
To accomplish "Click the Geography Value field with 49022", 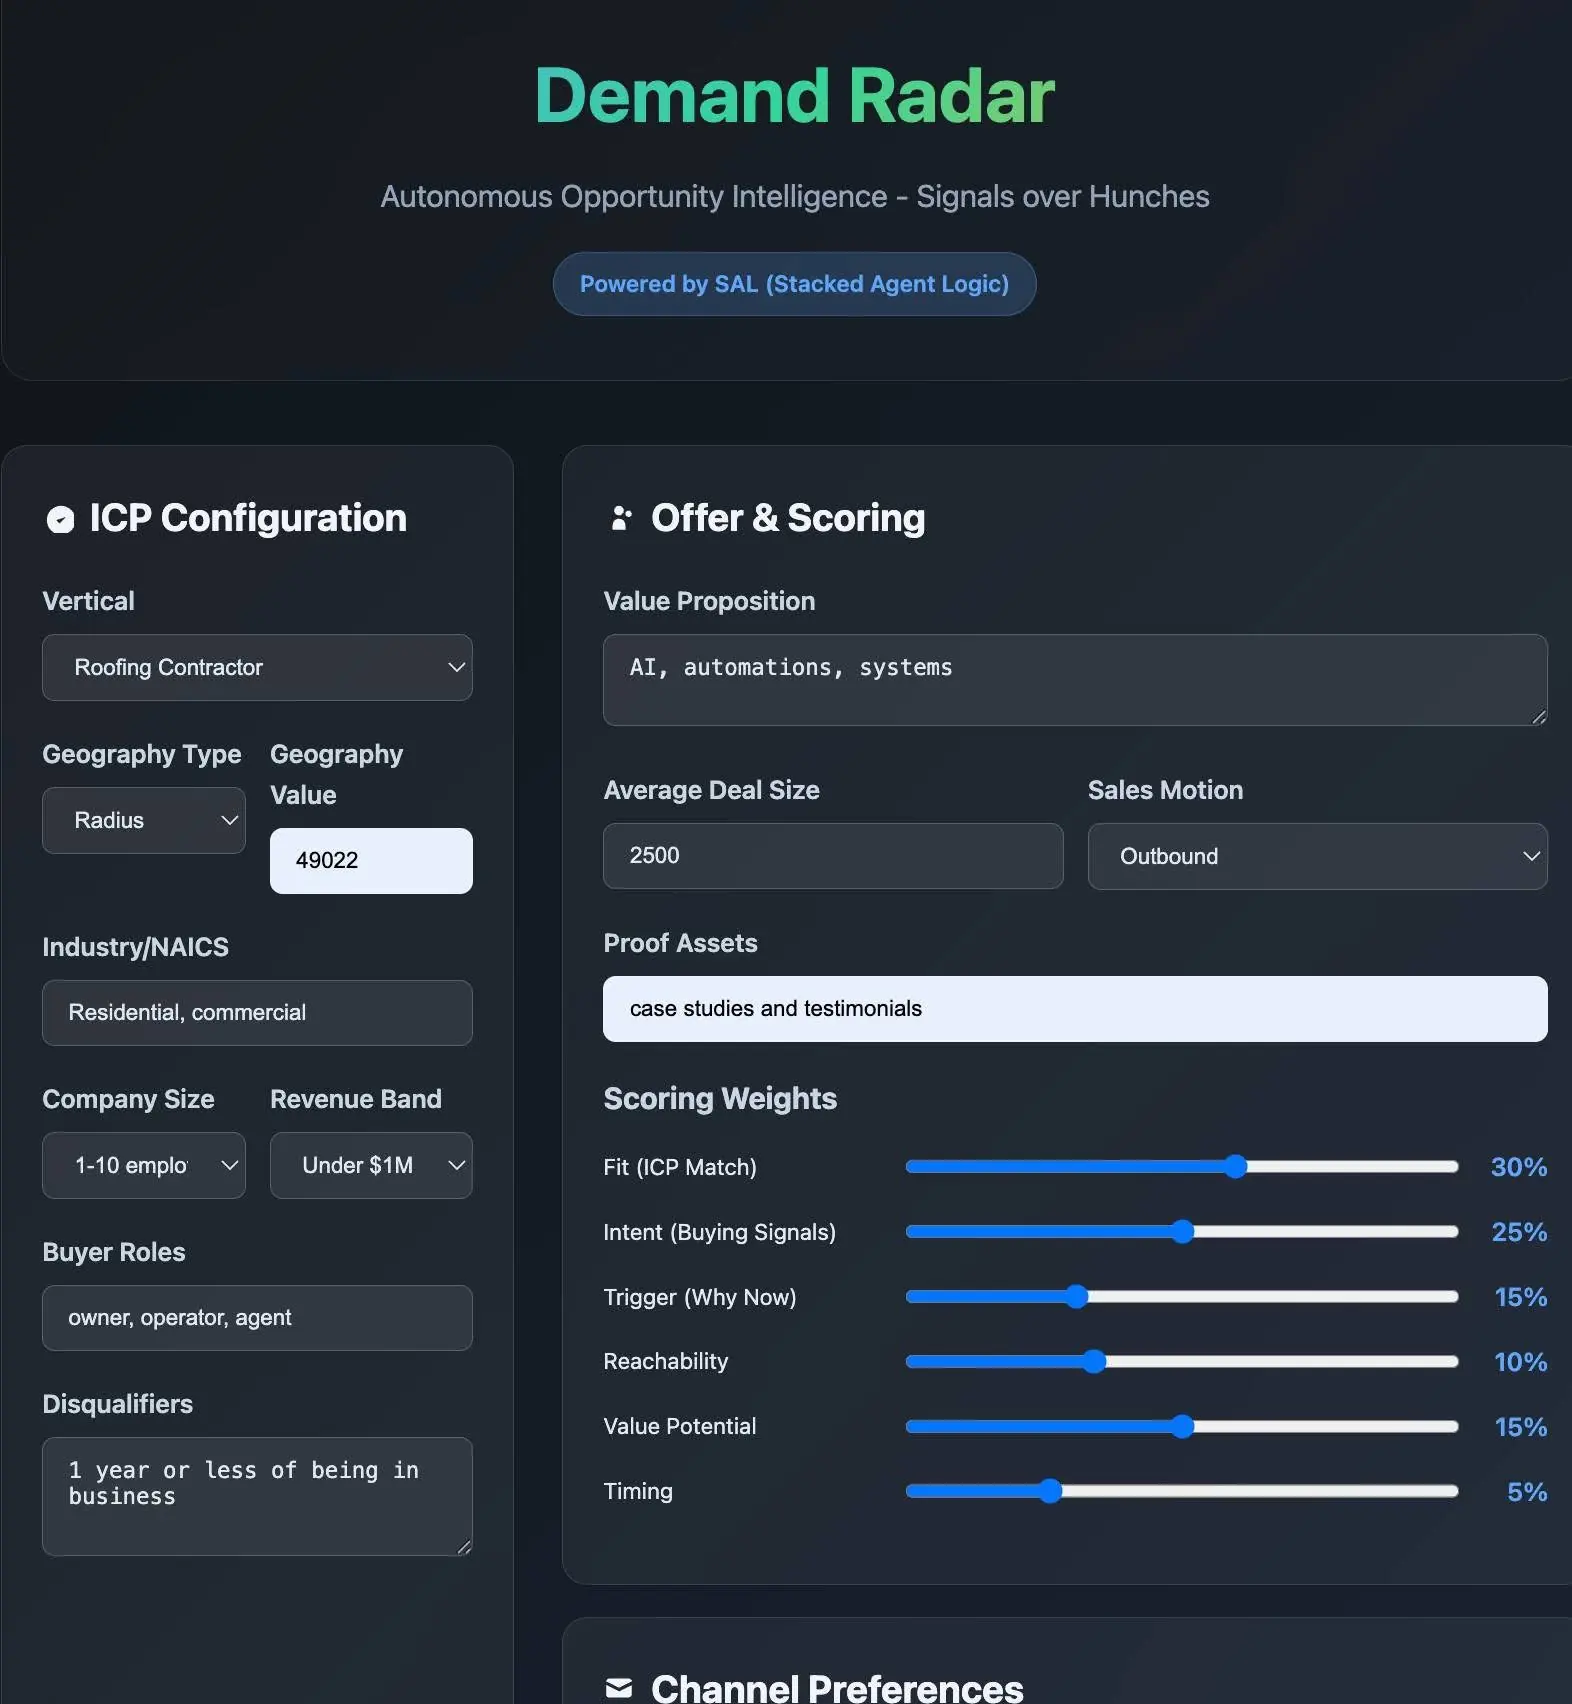I will pos(371,861).
